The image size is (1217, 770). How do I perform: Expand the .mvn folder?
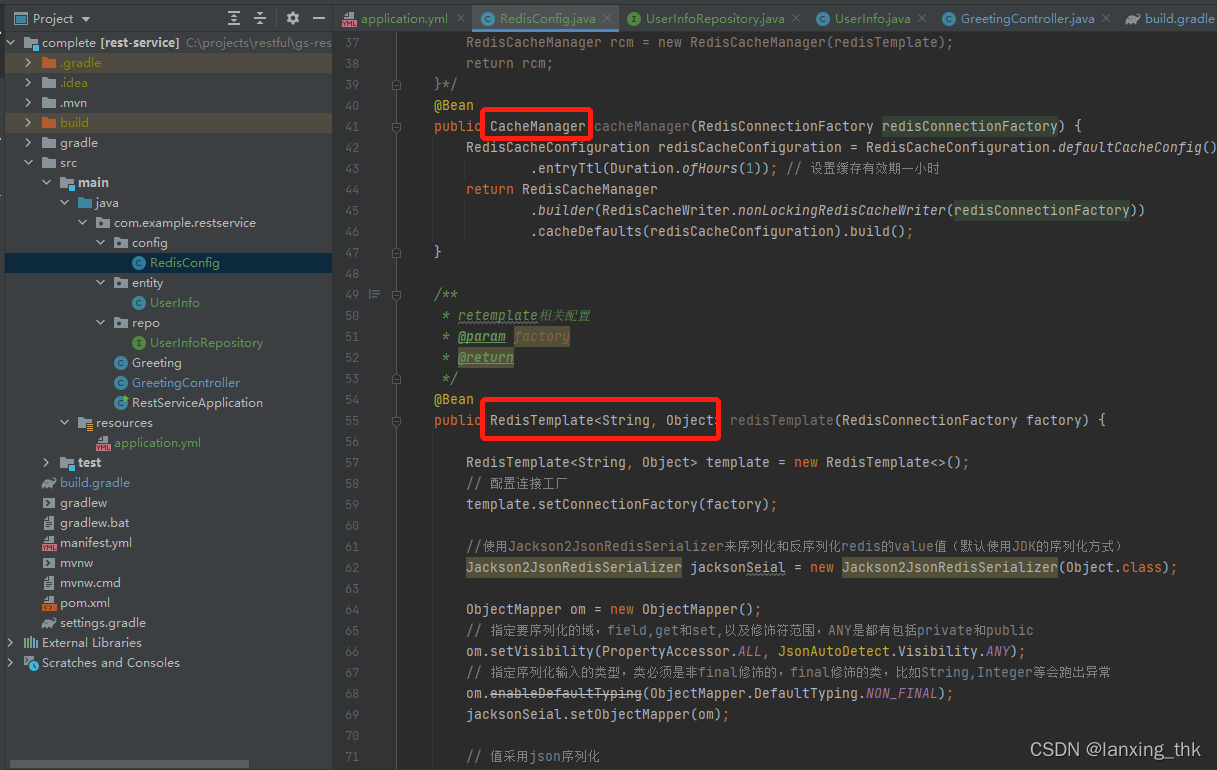click(29, 103)
